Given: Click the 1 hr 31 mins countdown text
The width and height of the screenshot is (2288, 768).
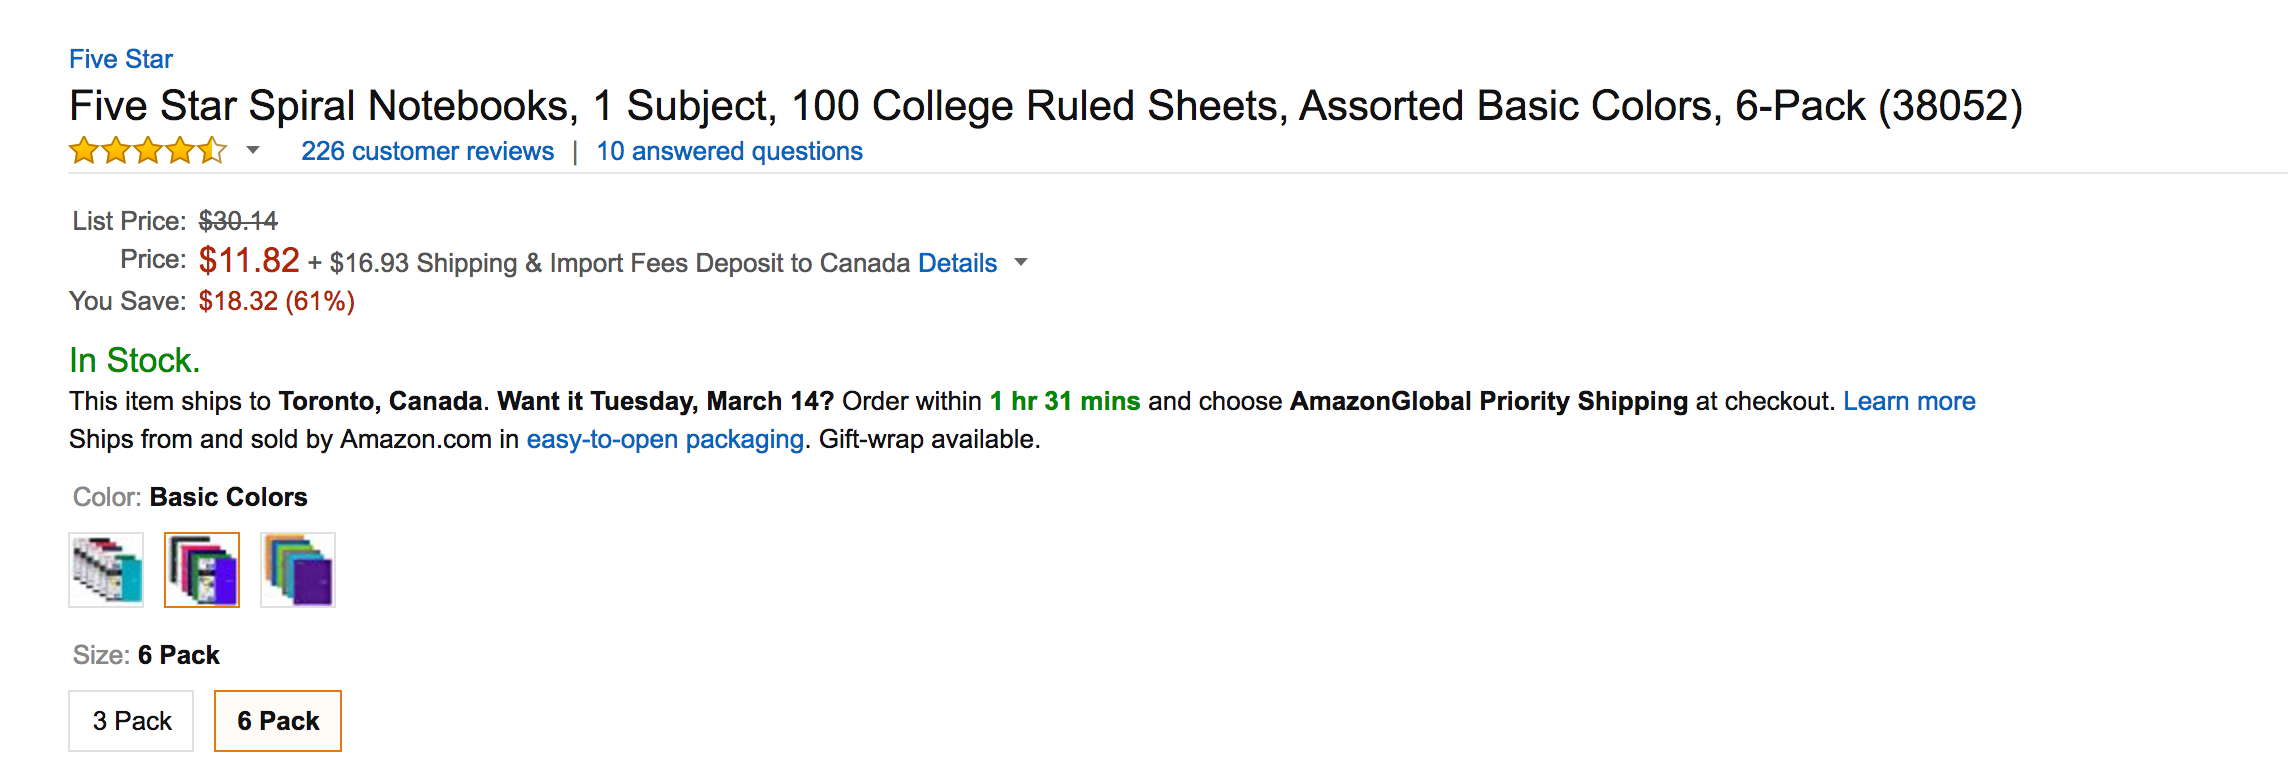Looking at the screenshot, I should click(1065, 401).
